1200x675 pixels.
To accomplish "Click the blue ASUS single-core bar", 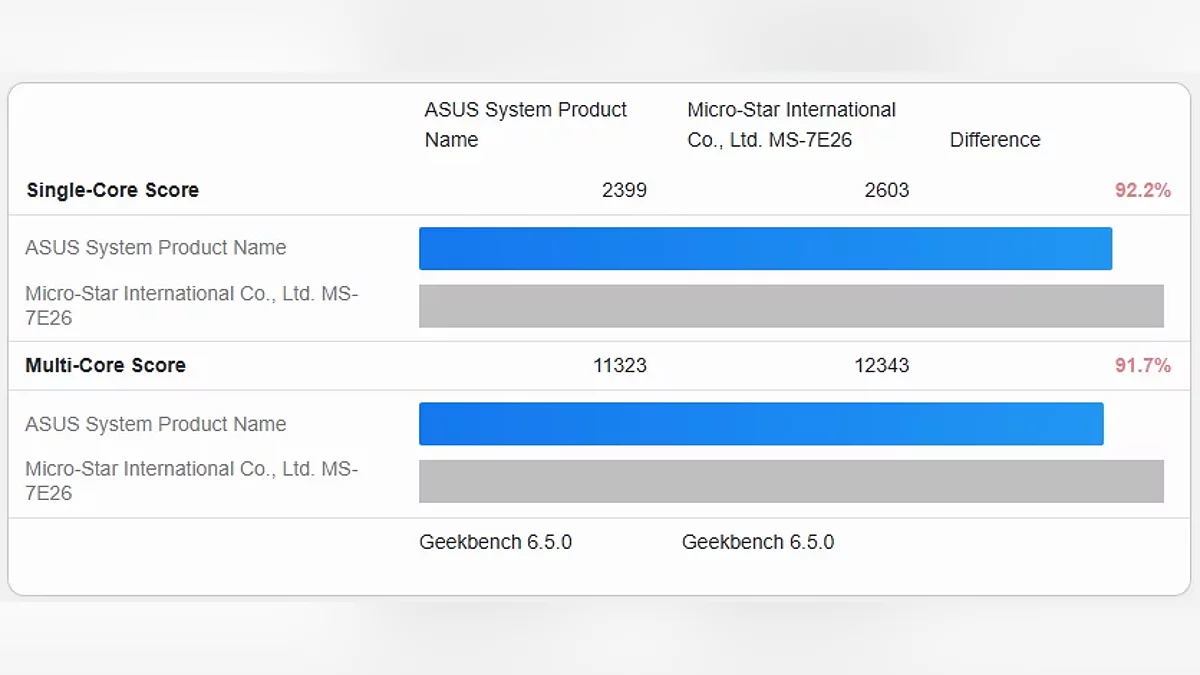I will (765, 248).
